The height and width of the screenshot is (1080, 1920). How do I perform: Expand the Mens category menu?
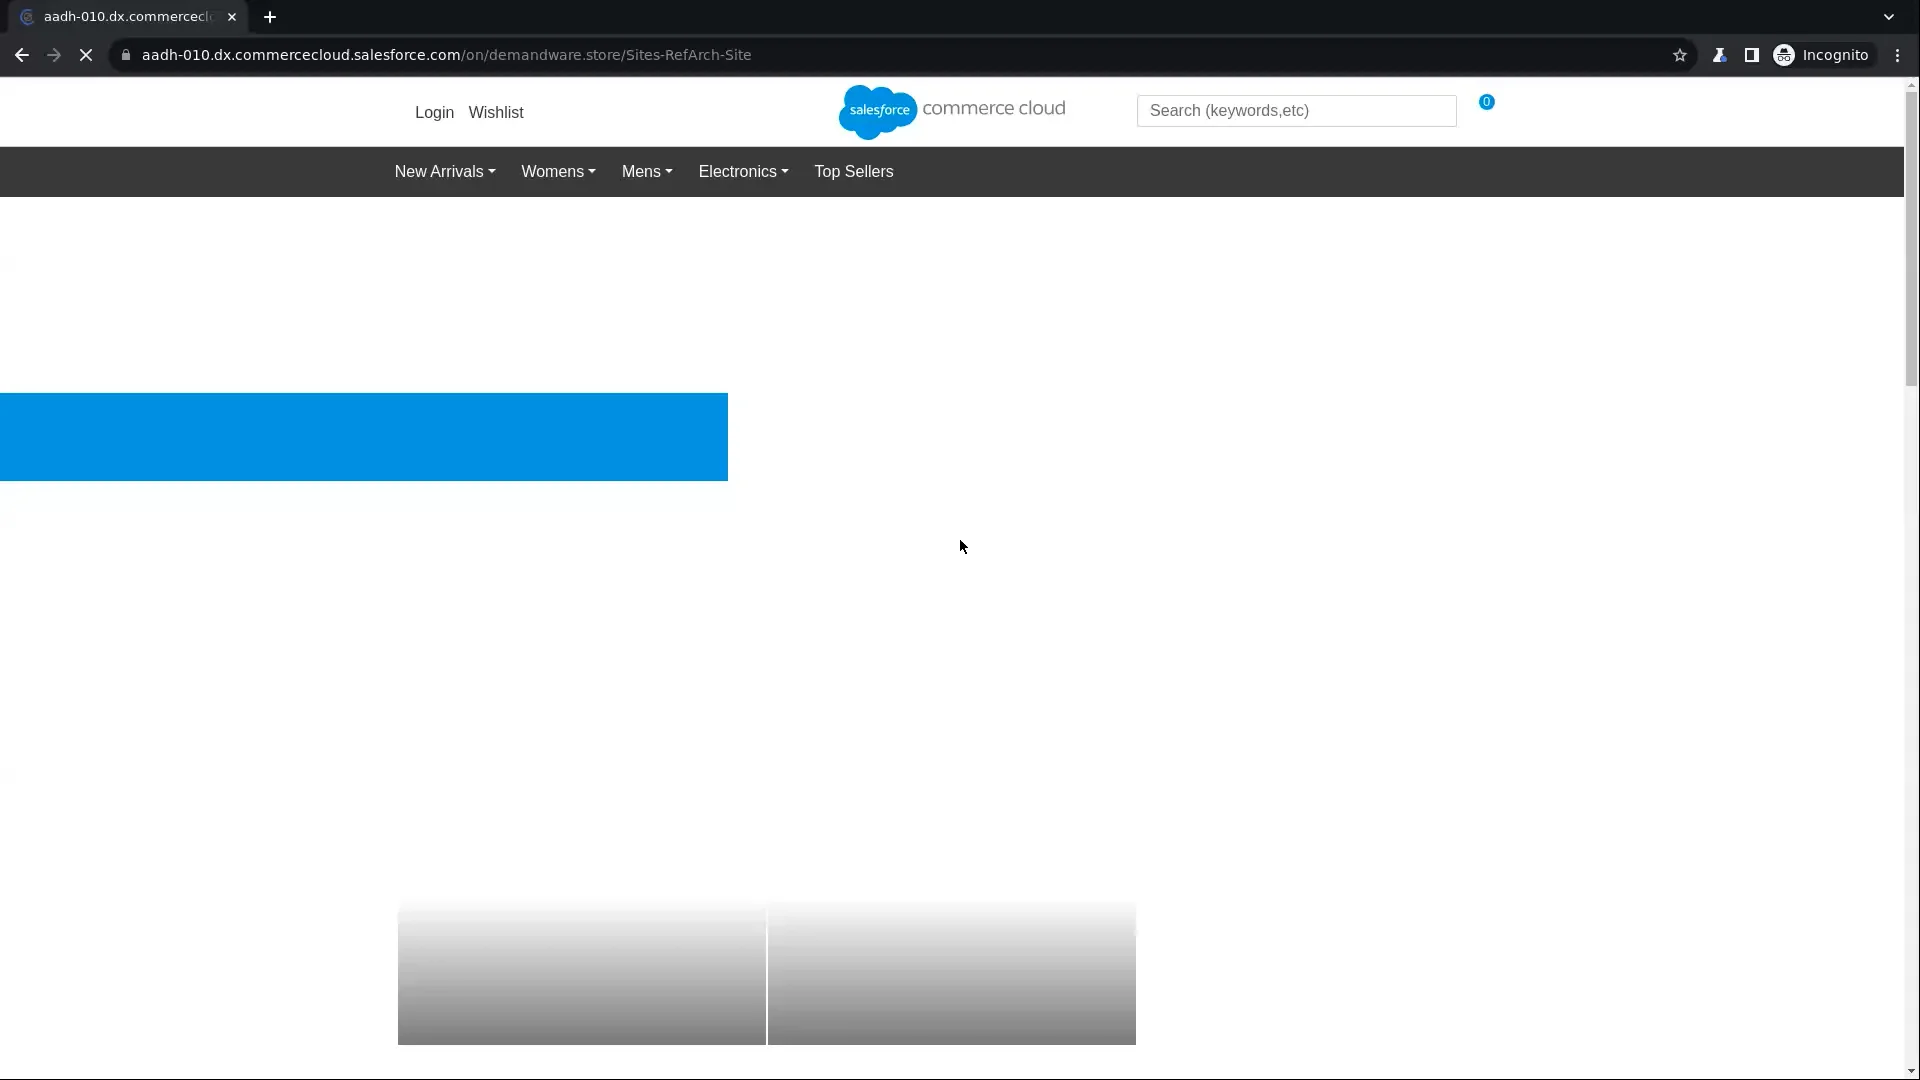click(646, 172)
